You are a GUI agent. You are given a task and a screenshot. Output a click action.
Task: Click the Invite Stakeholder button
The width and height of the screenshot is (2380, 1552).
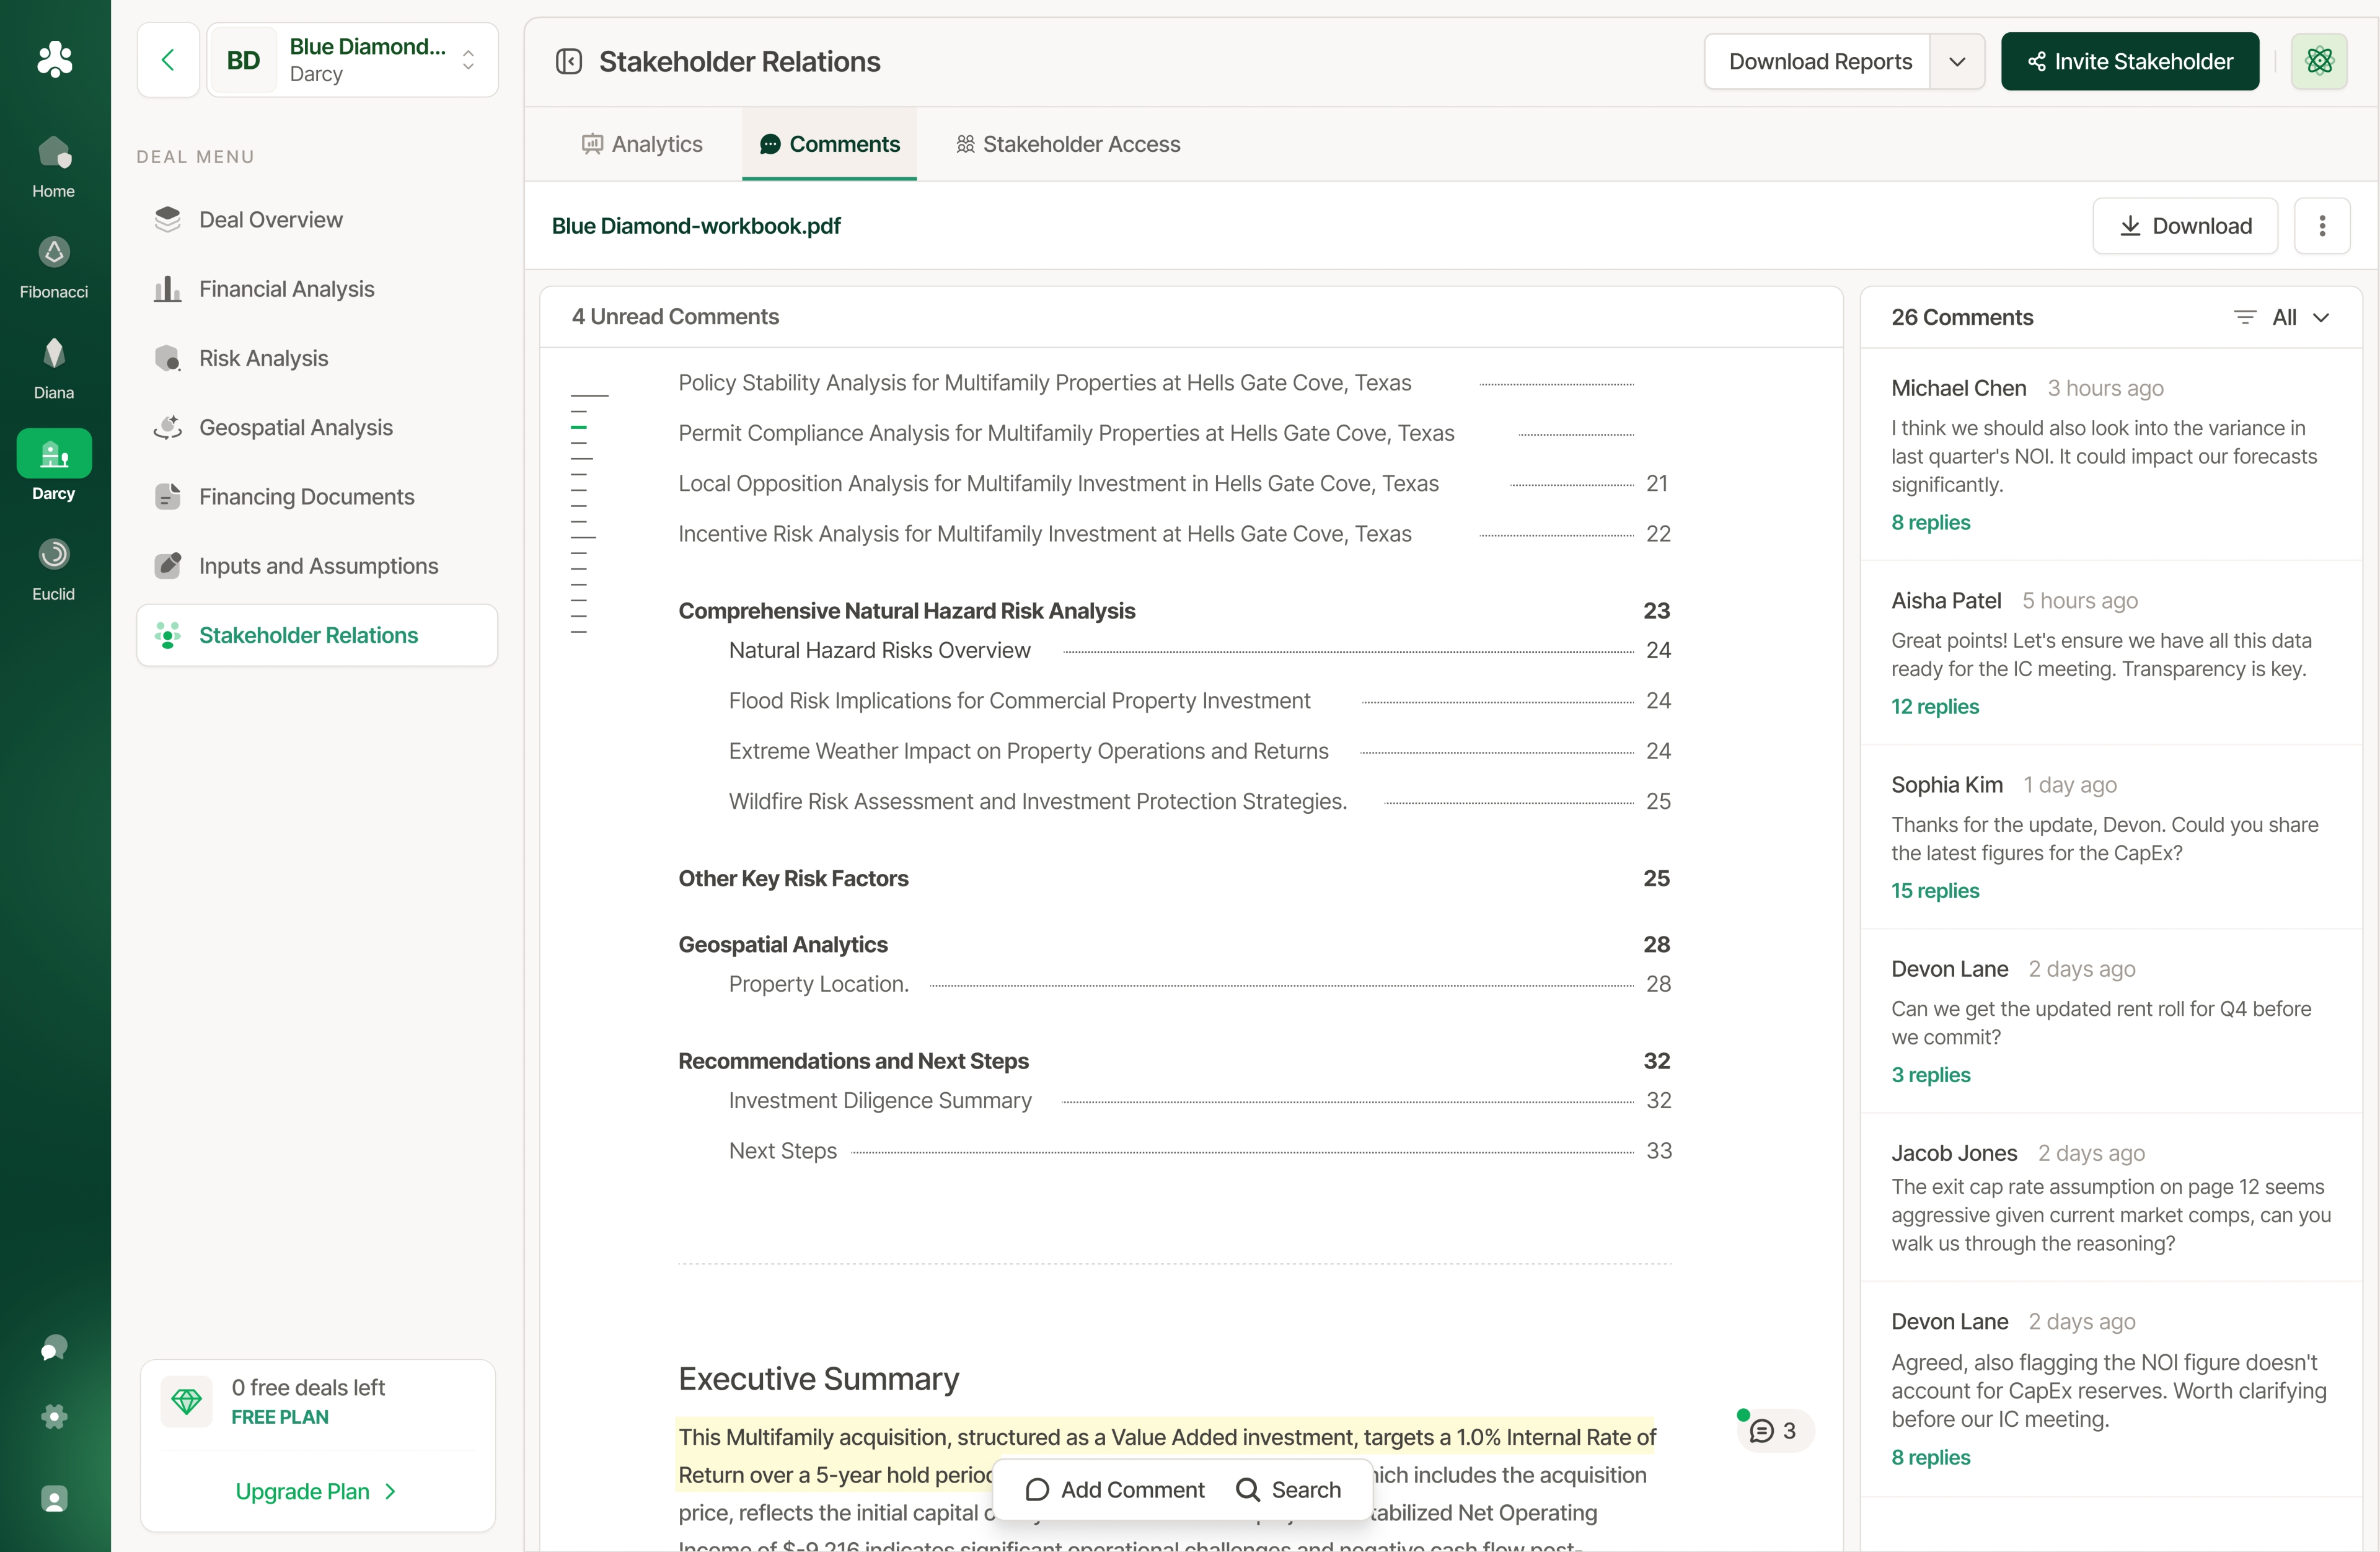tap(2130, 62)
